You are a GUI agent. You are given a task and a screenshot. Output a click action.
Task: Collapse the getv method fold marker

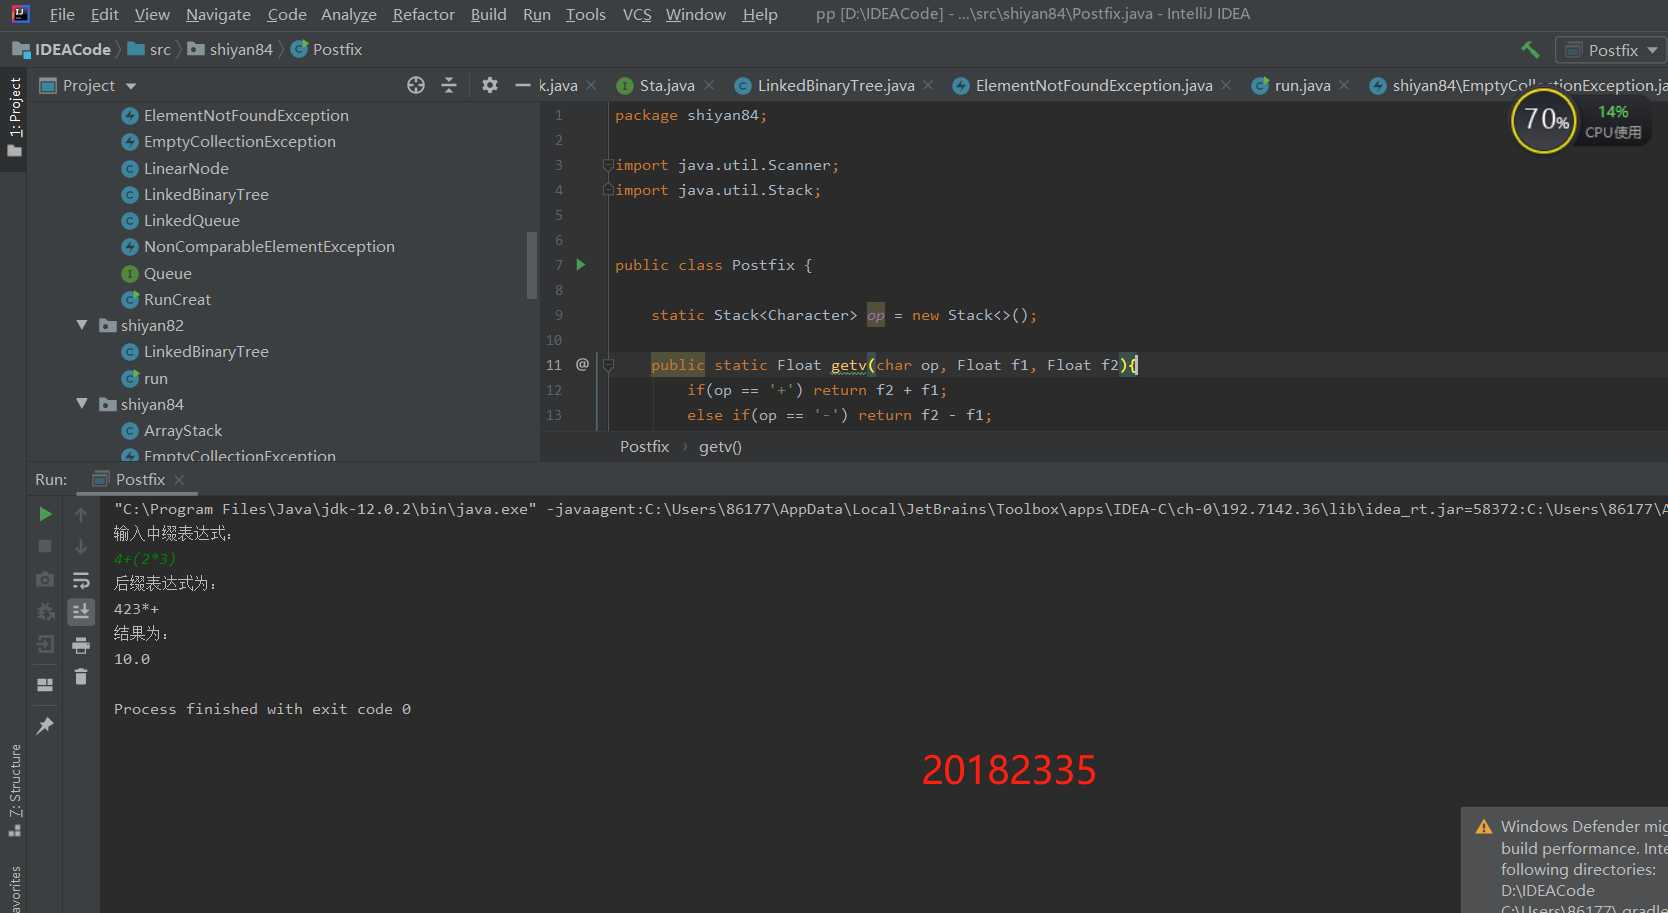coord(607,365)
